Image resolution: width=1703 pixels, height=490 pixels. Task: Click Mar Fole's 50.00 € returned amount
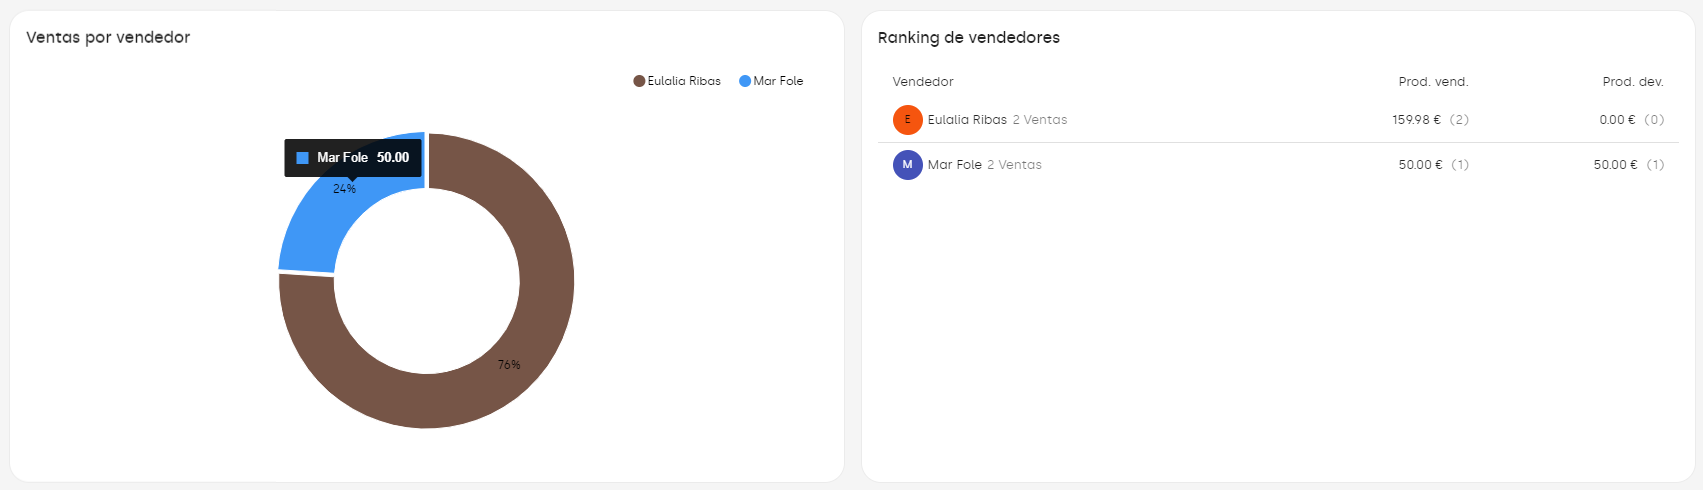pyautogui.click(x=1615, y=165)
